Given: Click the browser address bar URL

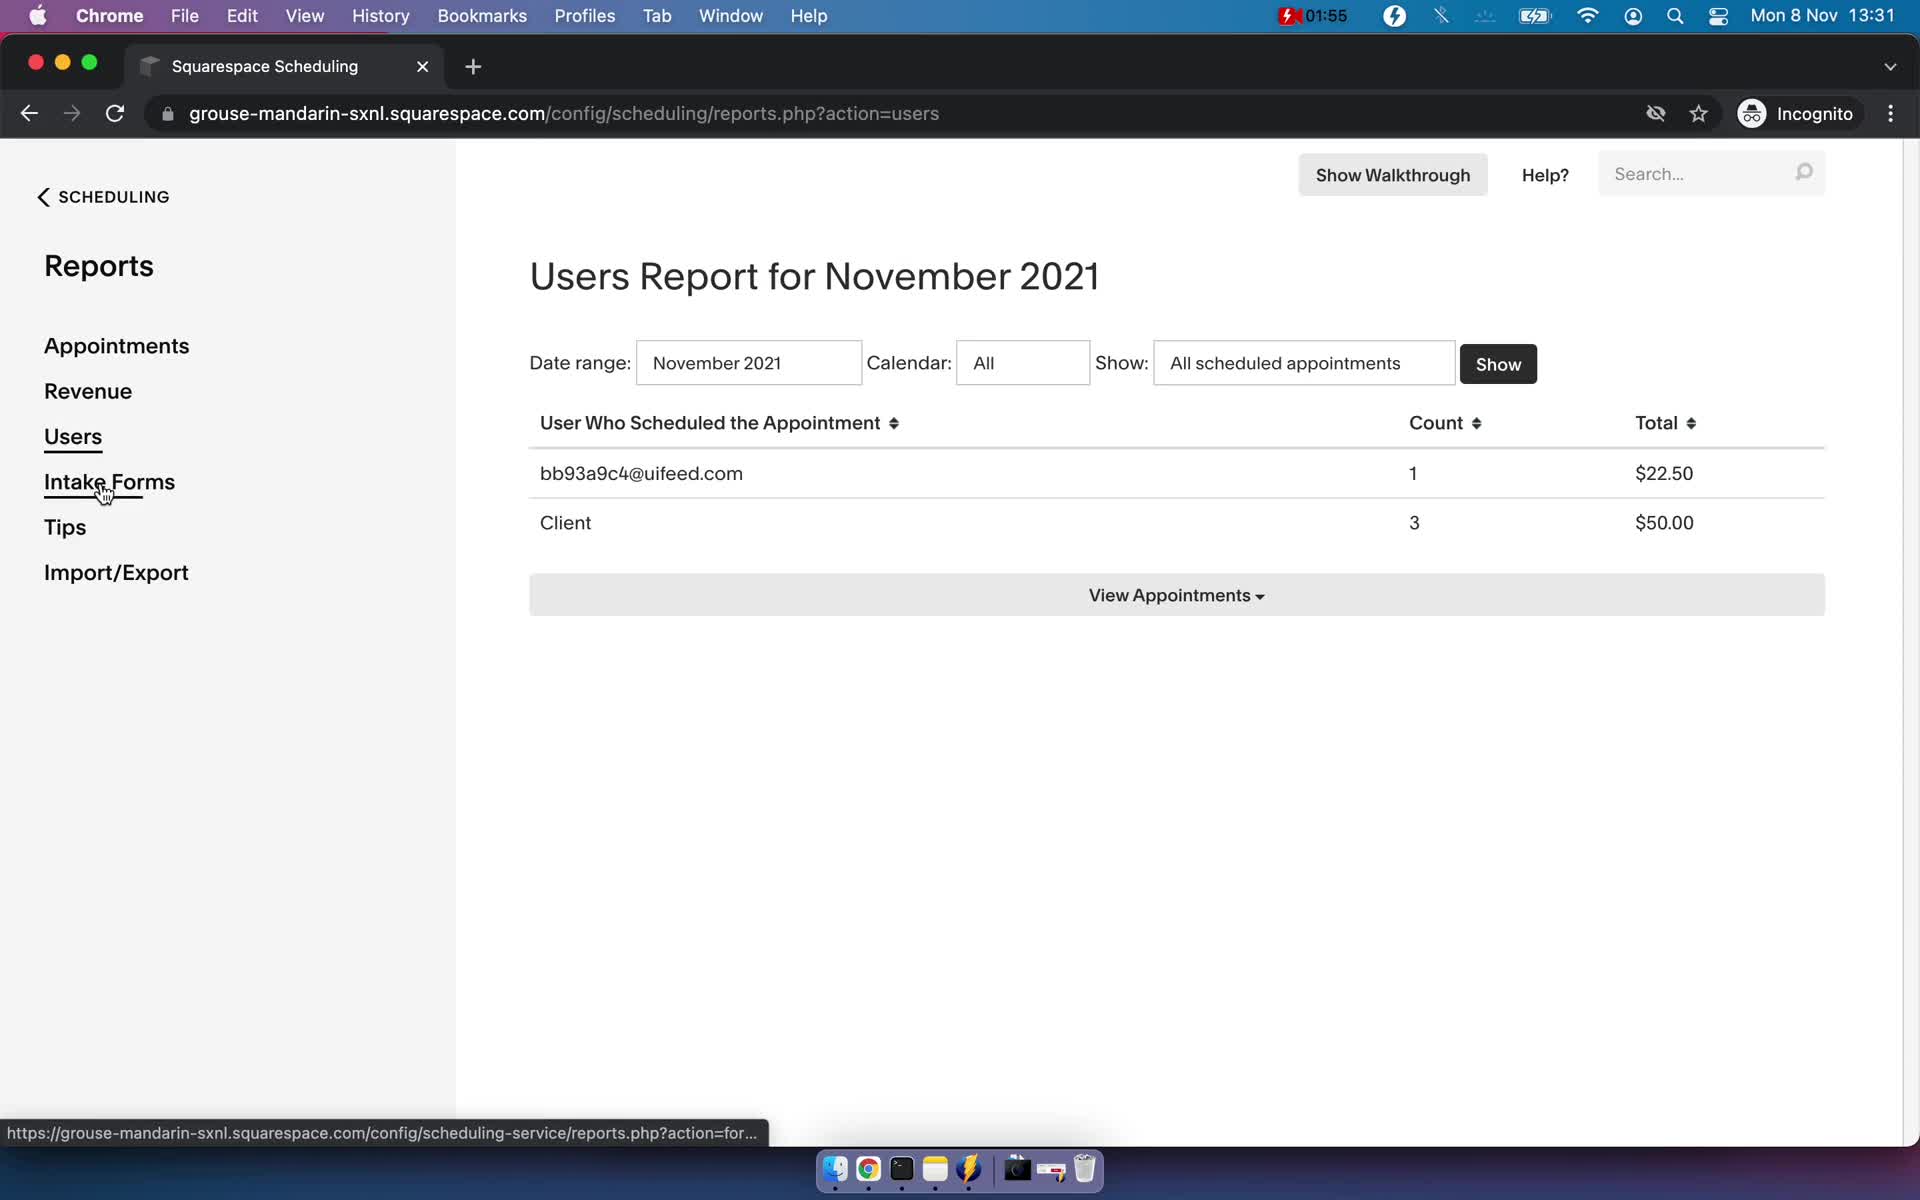Looking at the screenshot, I should click(x=564, y=114).
